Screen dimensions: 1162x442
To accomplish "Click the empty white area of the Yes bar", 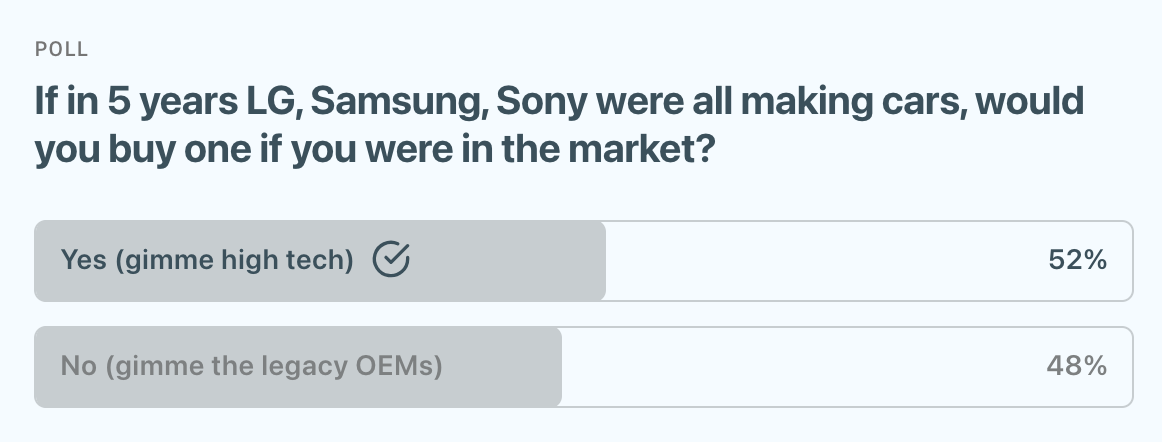I will tap(820, 261).
